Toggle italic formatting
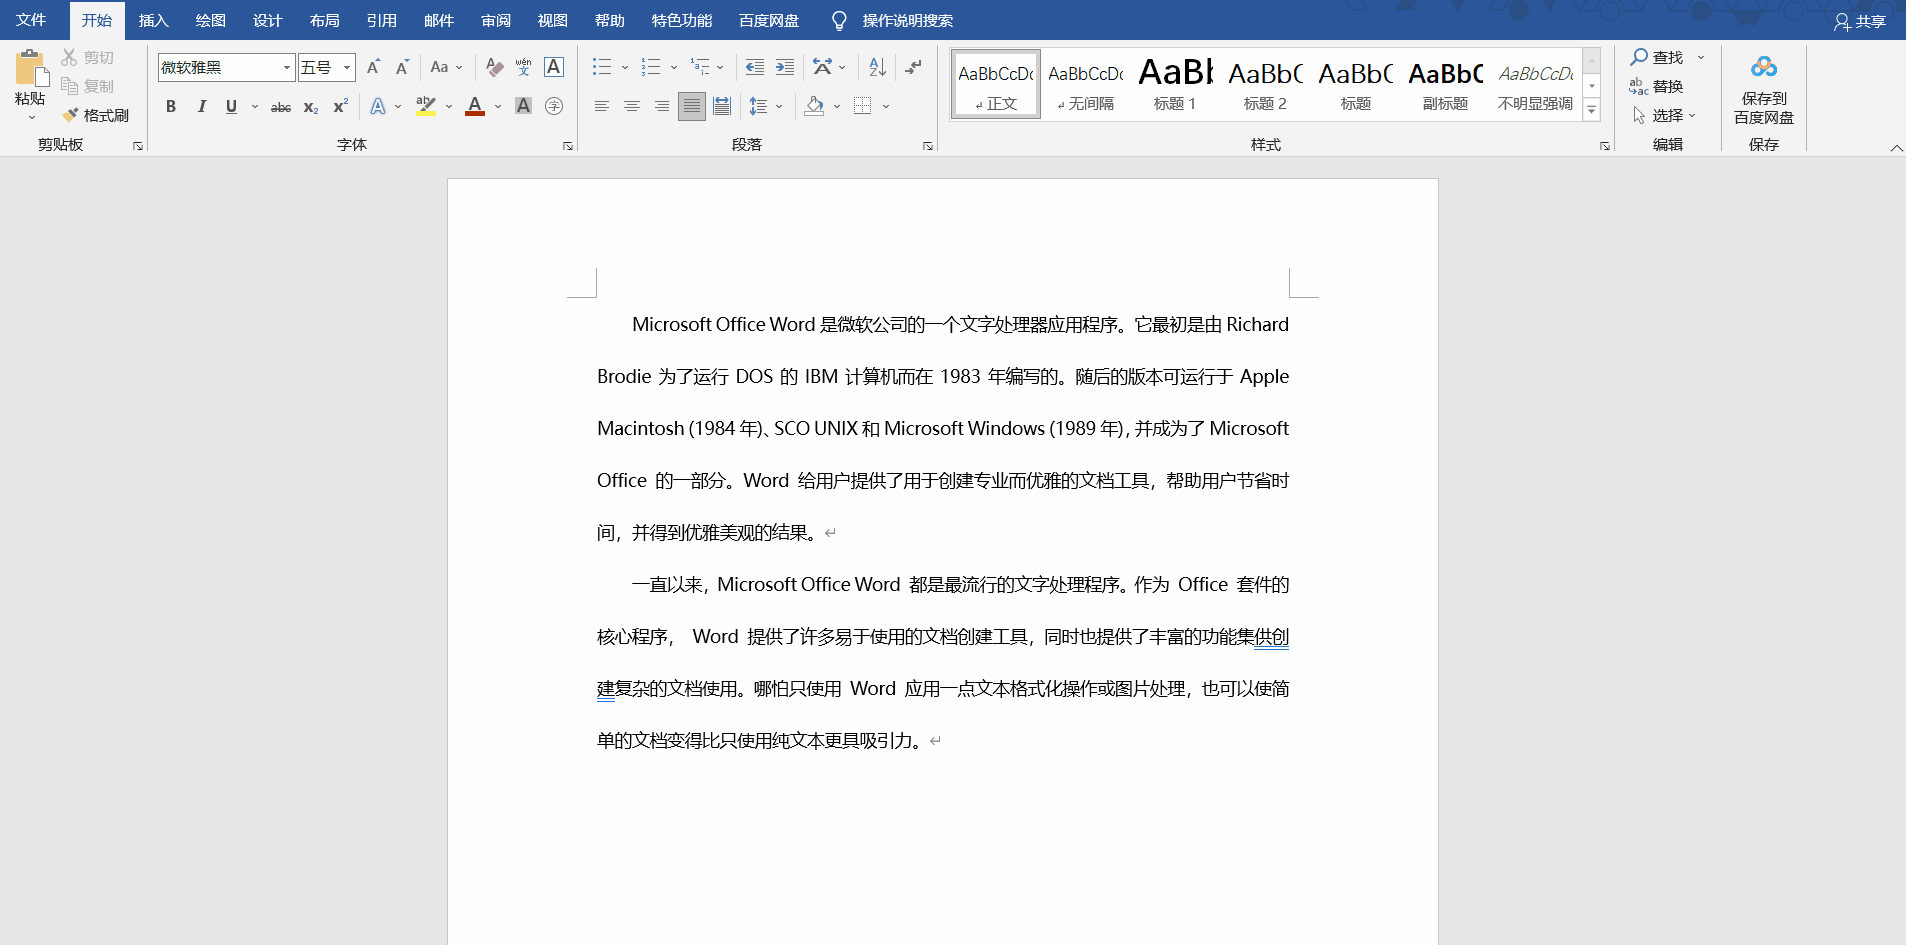The image size is (1906, 945). [x=201, y=106]
